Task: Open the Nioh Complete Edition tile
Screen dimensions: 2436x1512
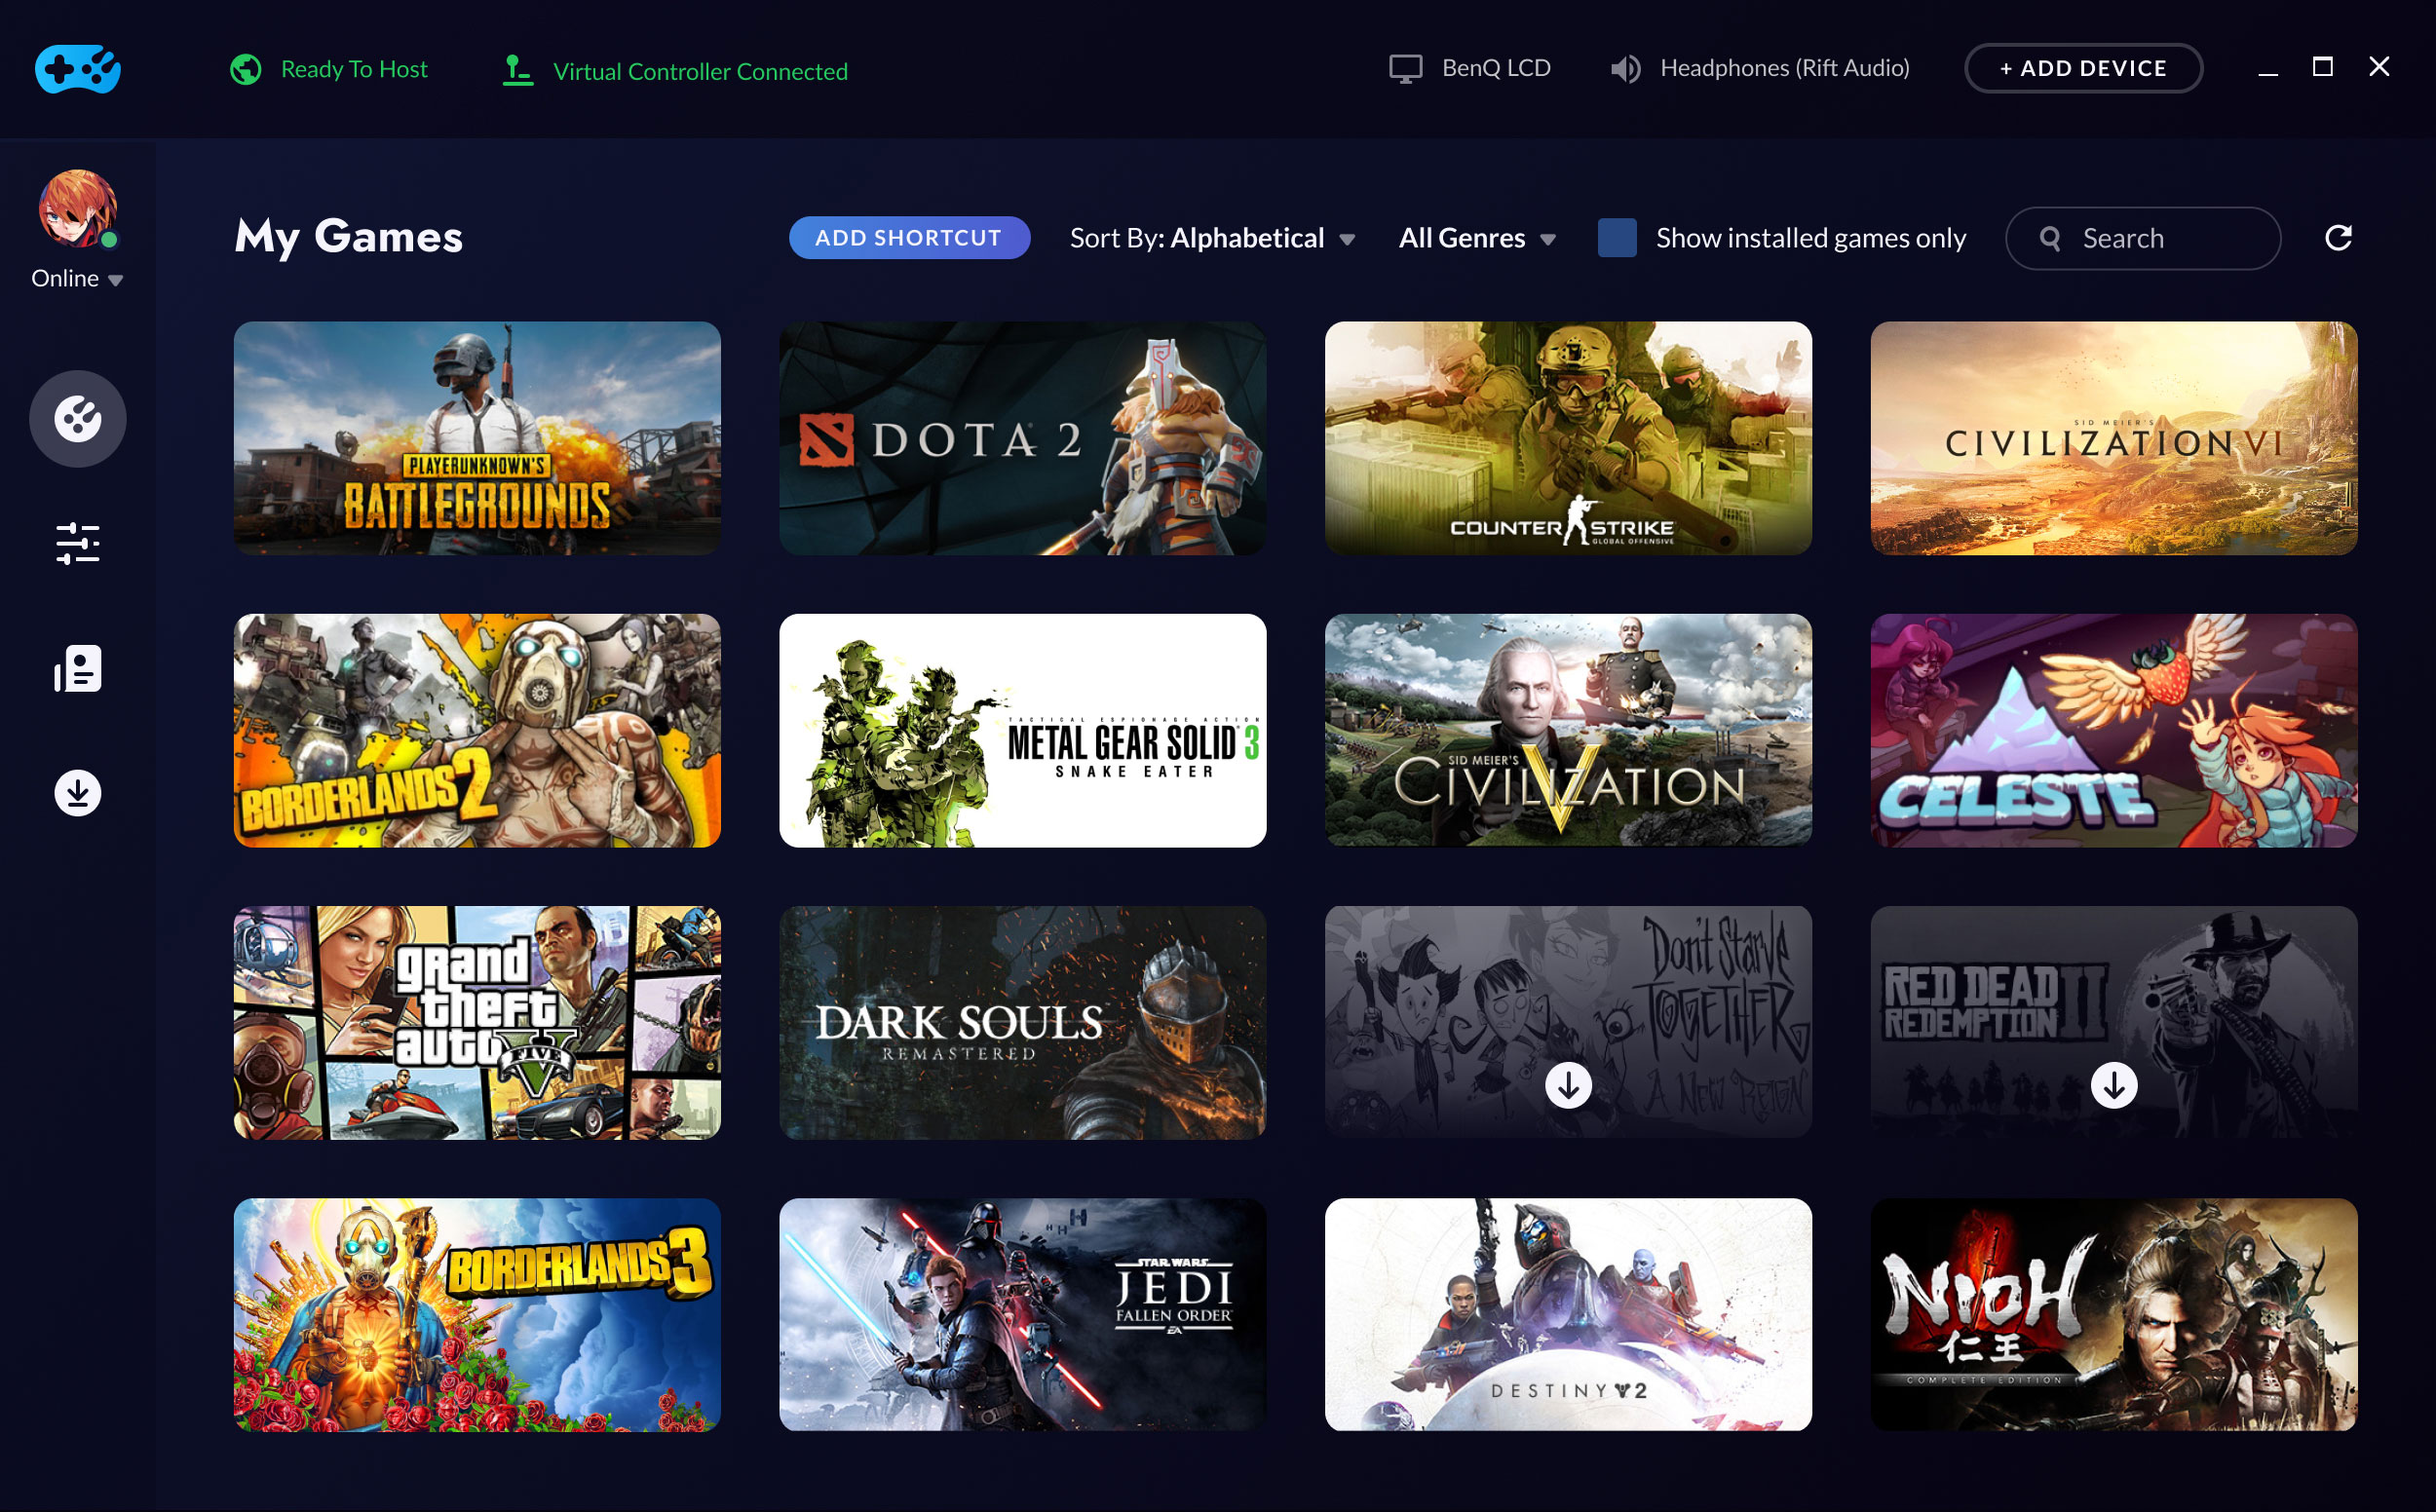Action: 2114,1315
